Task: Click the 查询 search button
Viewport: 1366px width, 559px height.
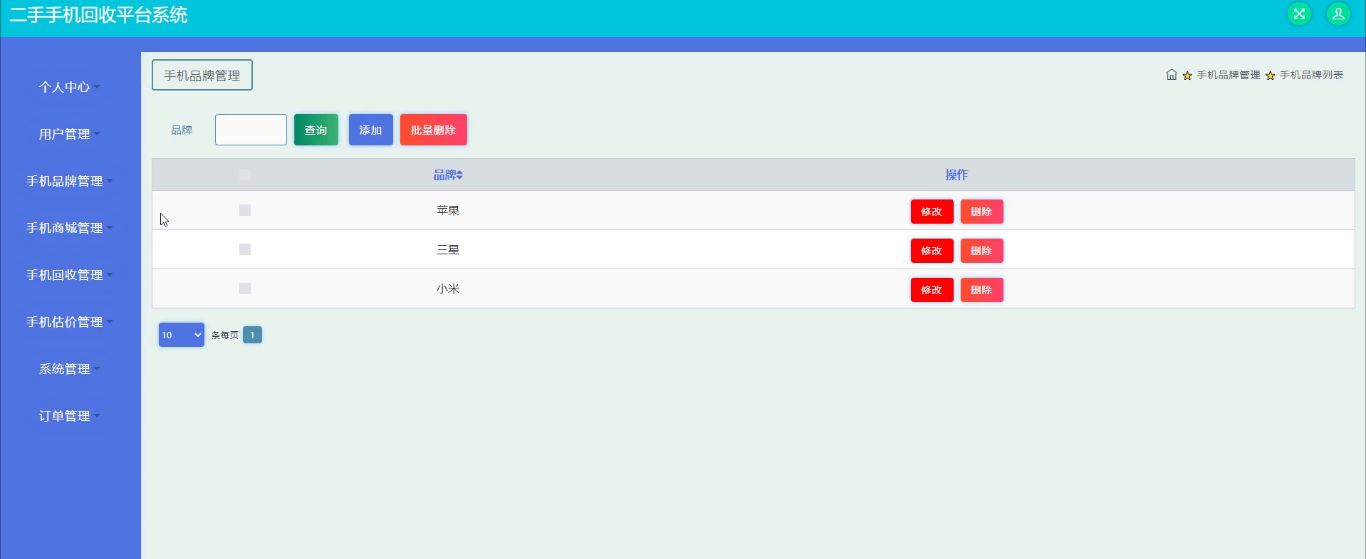Action: coord(316,130)
